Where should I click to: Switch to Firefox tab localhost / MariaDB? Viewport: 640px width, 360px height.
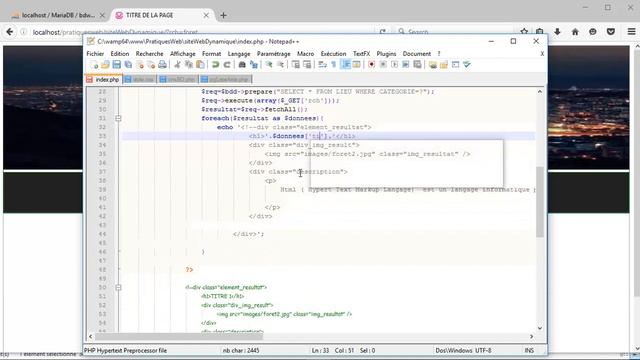58,15
